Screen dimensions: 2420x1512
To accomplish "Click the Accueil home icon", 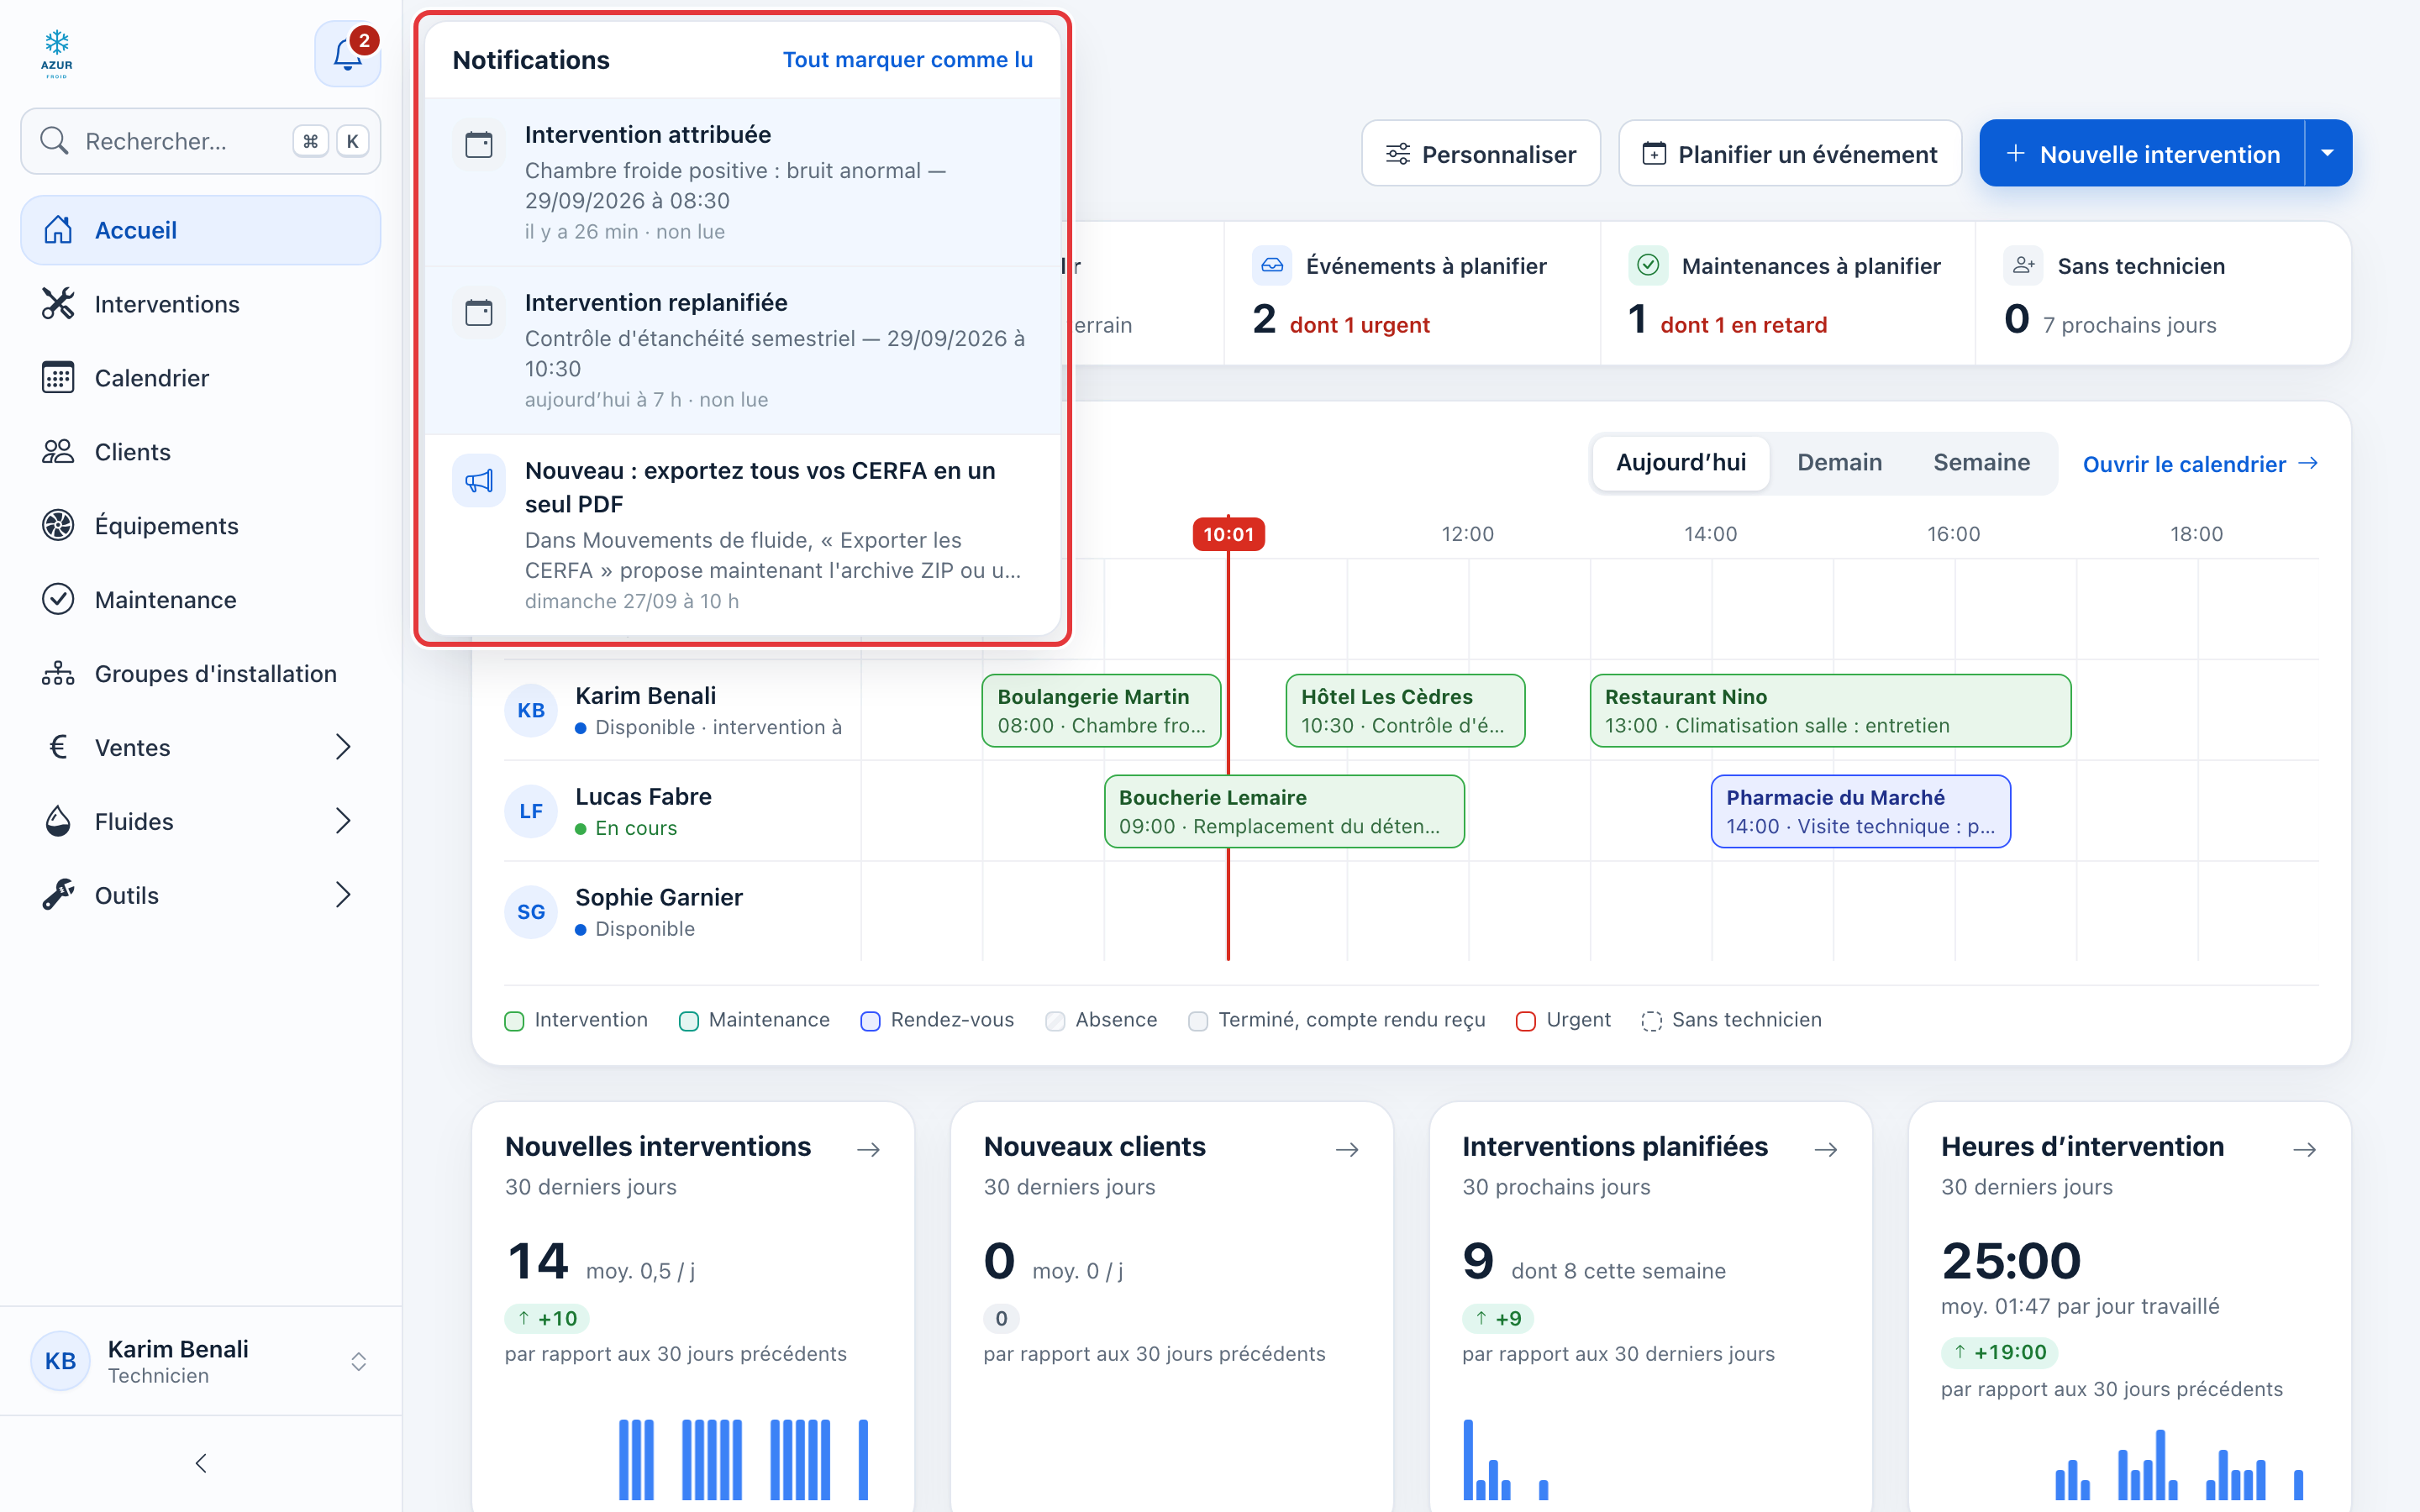I will pyautogui.click(x=58, y=230).
